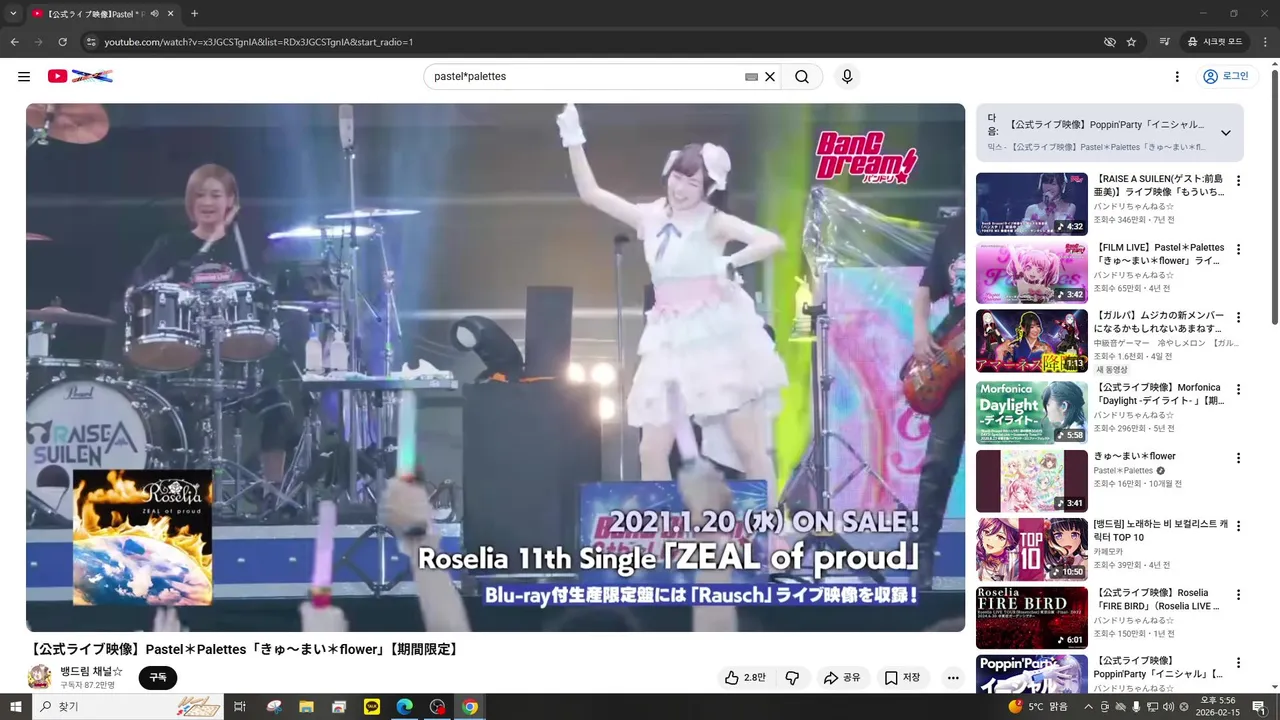1280x720 pixels.
Task: Click the 시크릿 모드 incognito indicator
Action: [x=1214, y=42]
